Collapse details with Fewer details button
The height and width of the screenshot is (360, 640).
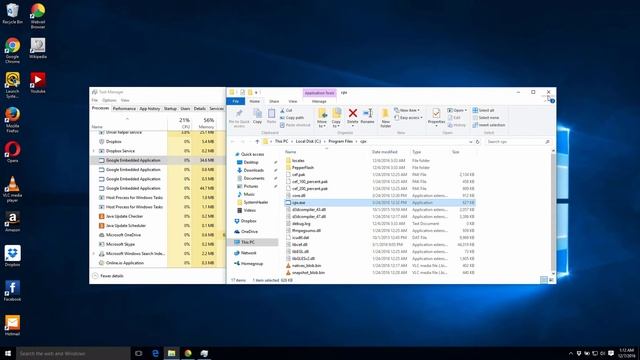108,276
